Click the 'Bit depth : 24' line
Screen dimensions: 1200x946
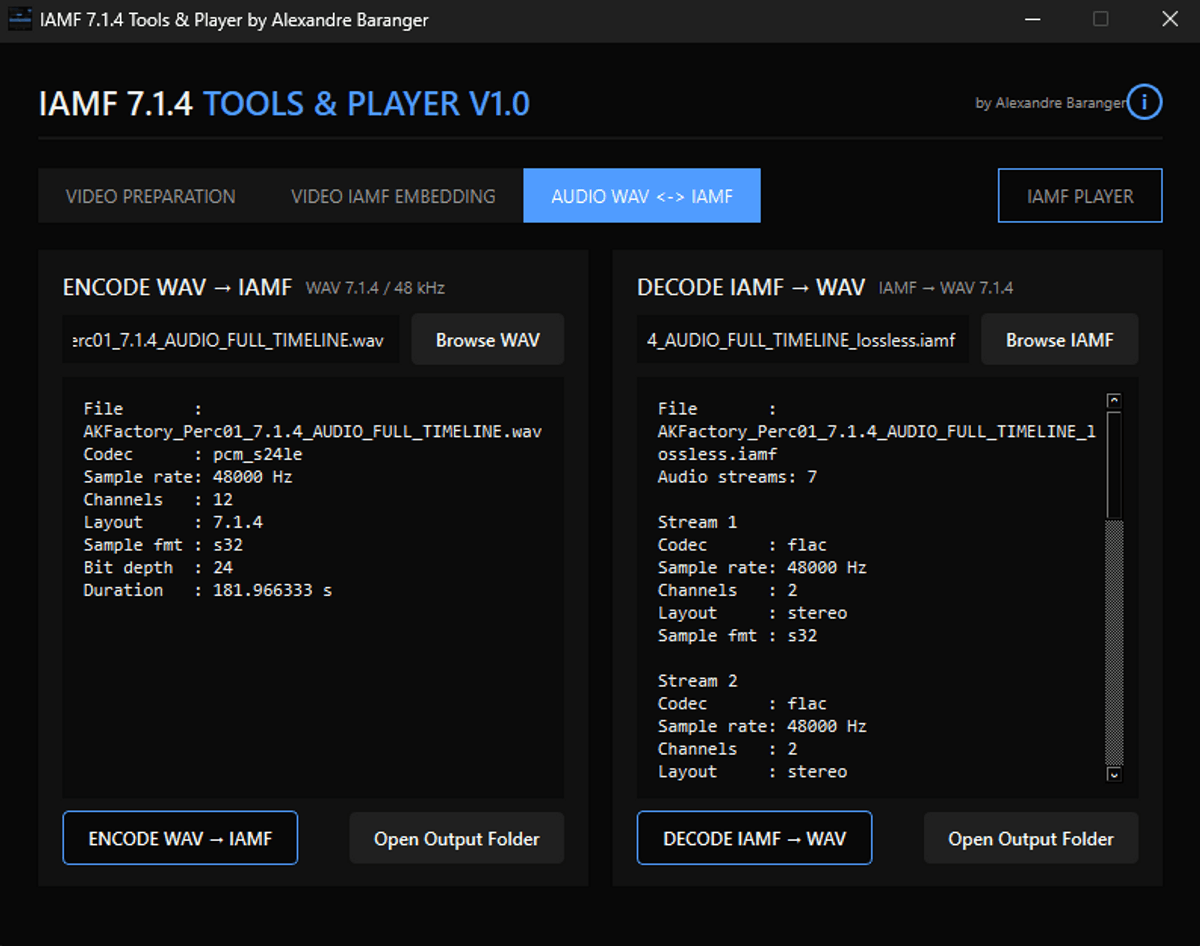tap(158, 567)
